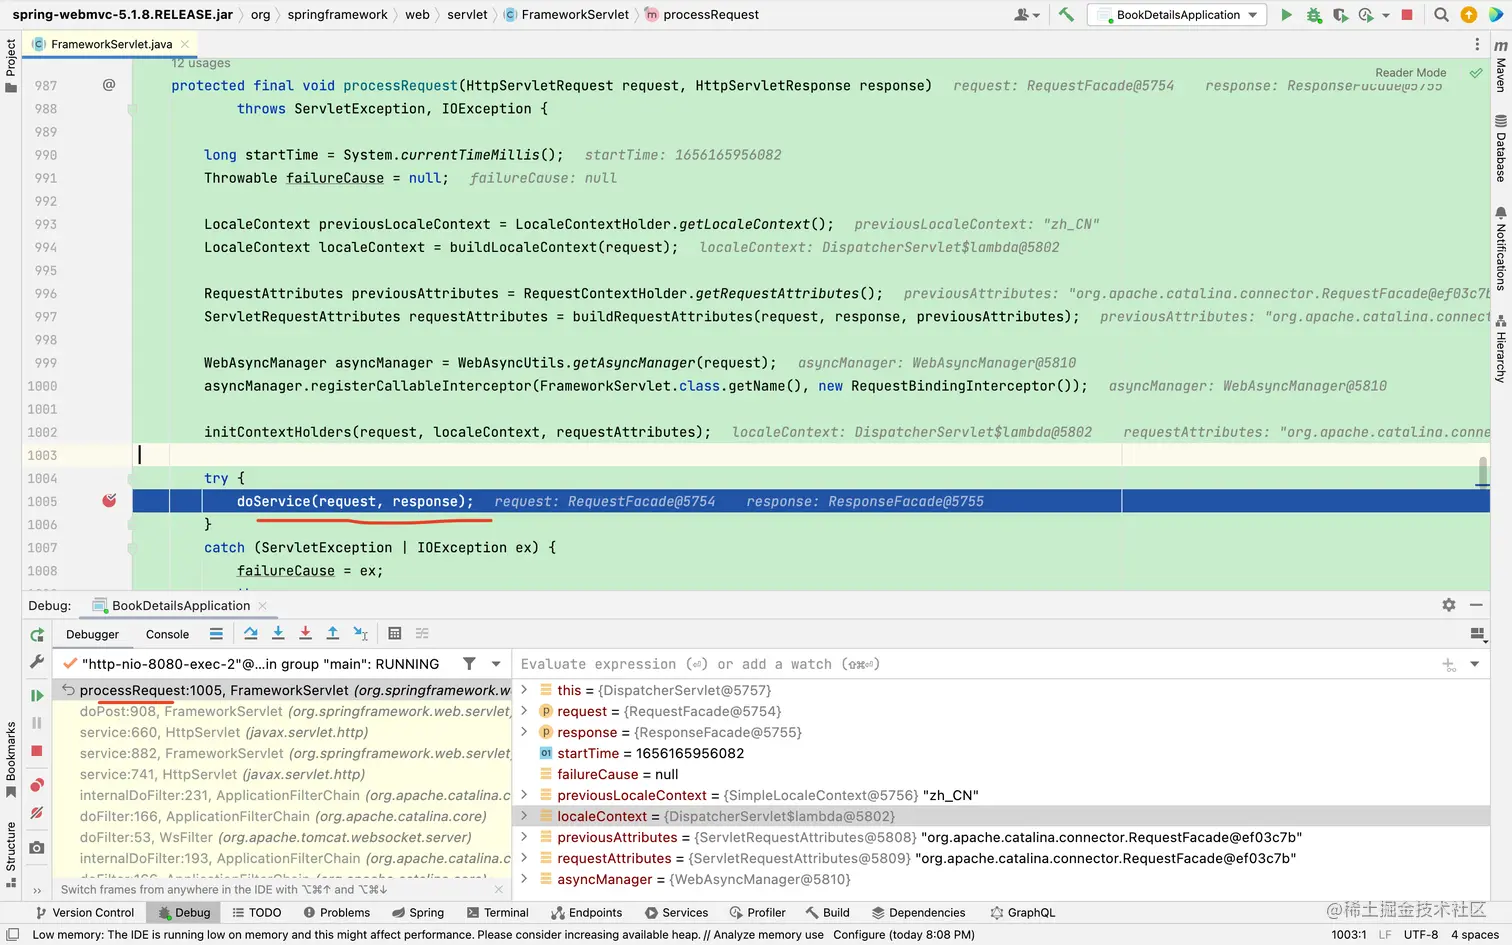Open the debug layout settings icon
This screenshot has width=1512, height=945.
1477,634
